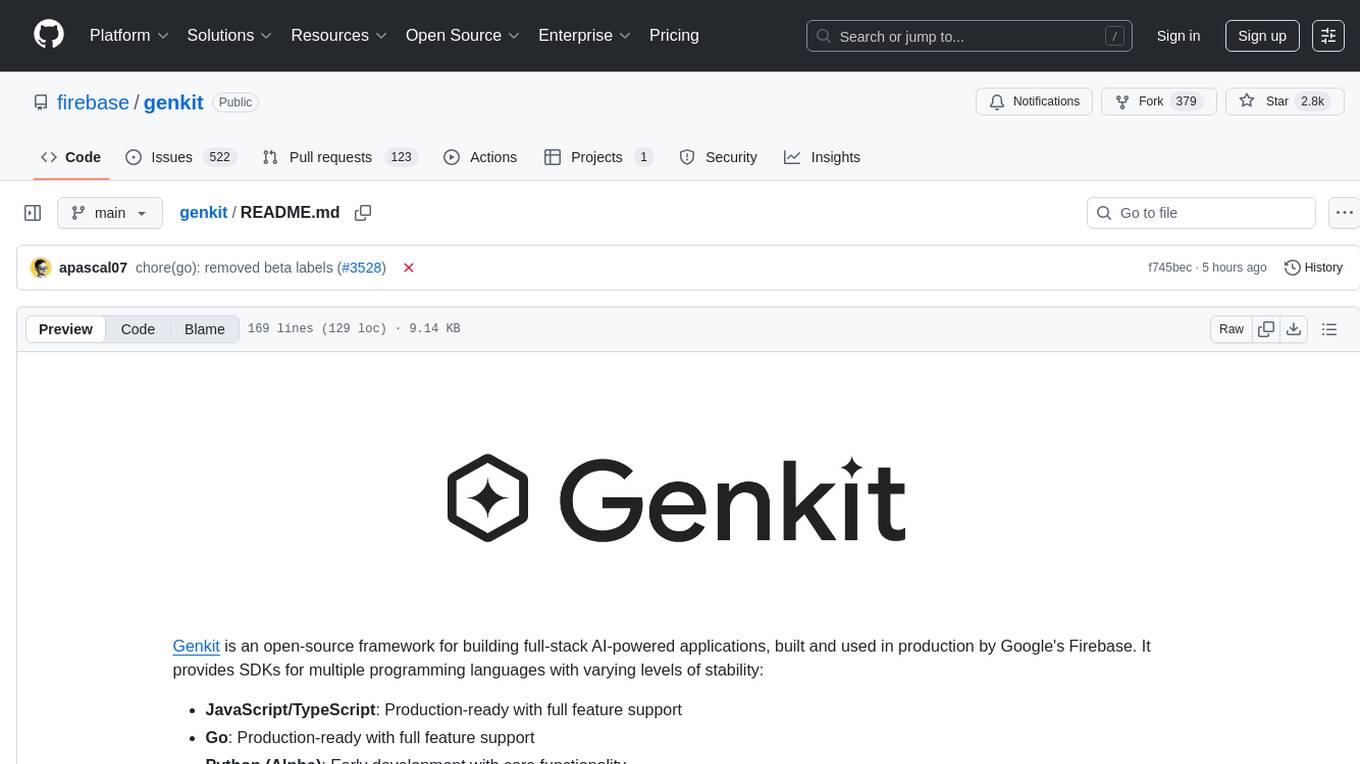
Task: Click the commit message text
Action: (x=234, y=268)
